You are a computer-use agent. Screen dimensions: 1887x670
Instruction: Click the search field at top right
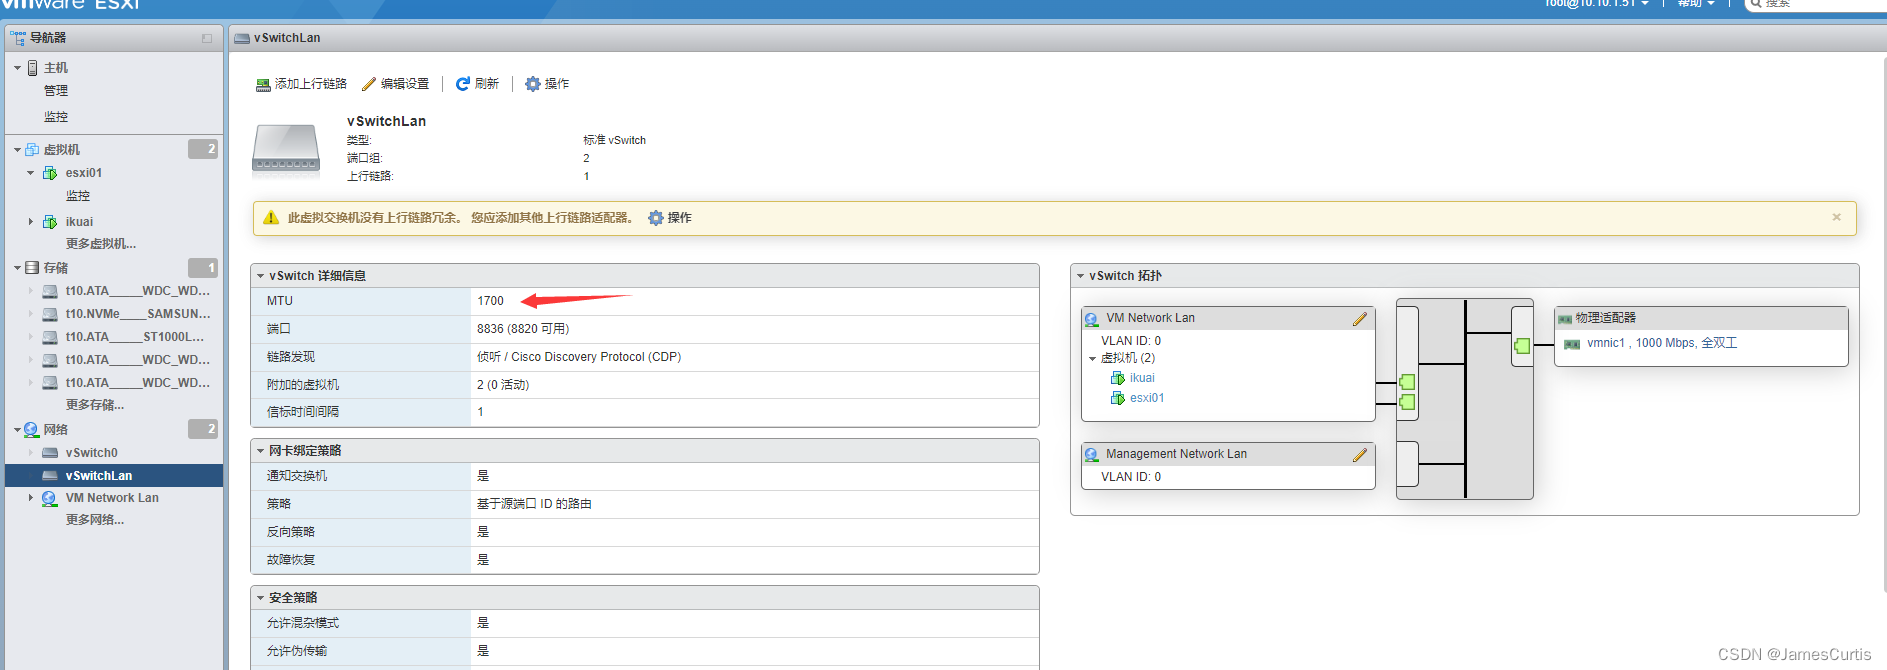pos(1816,5)
